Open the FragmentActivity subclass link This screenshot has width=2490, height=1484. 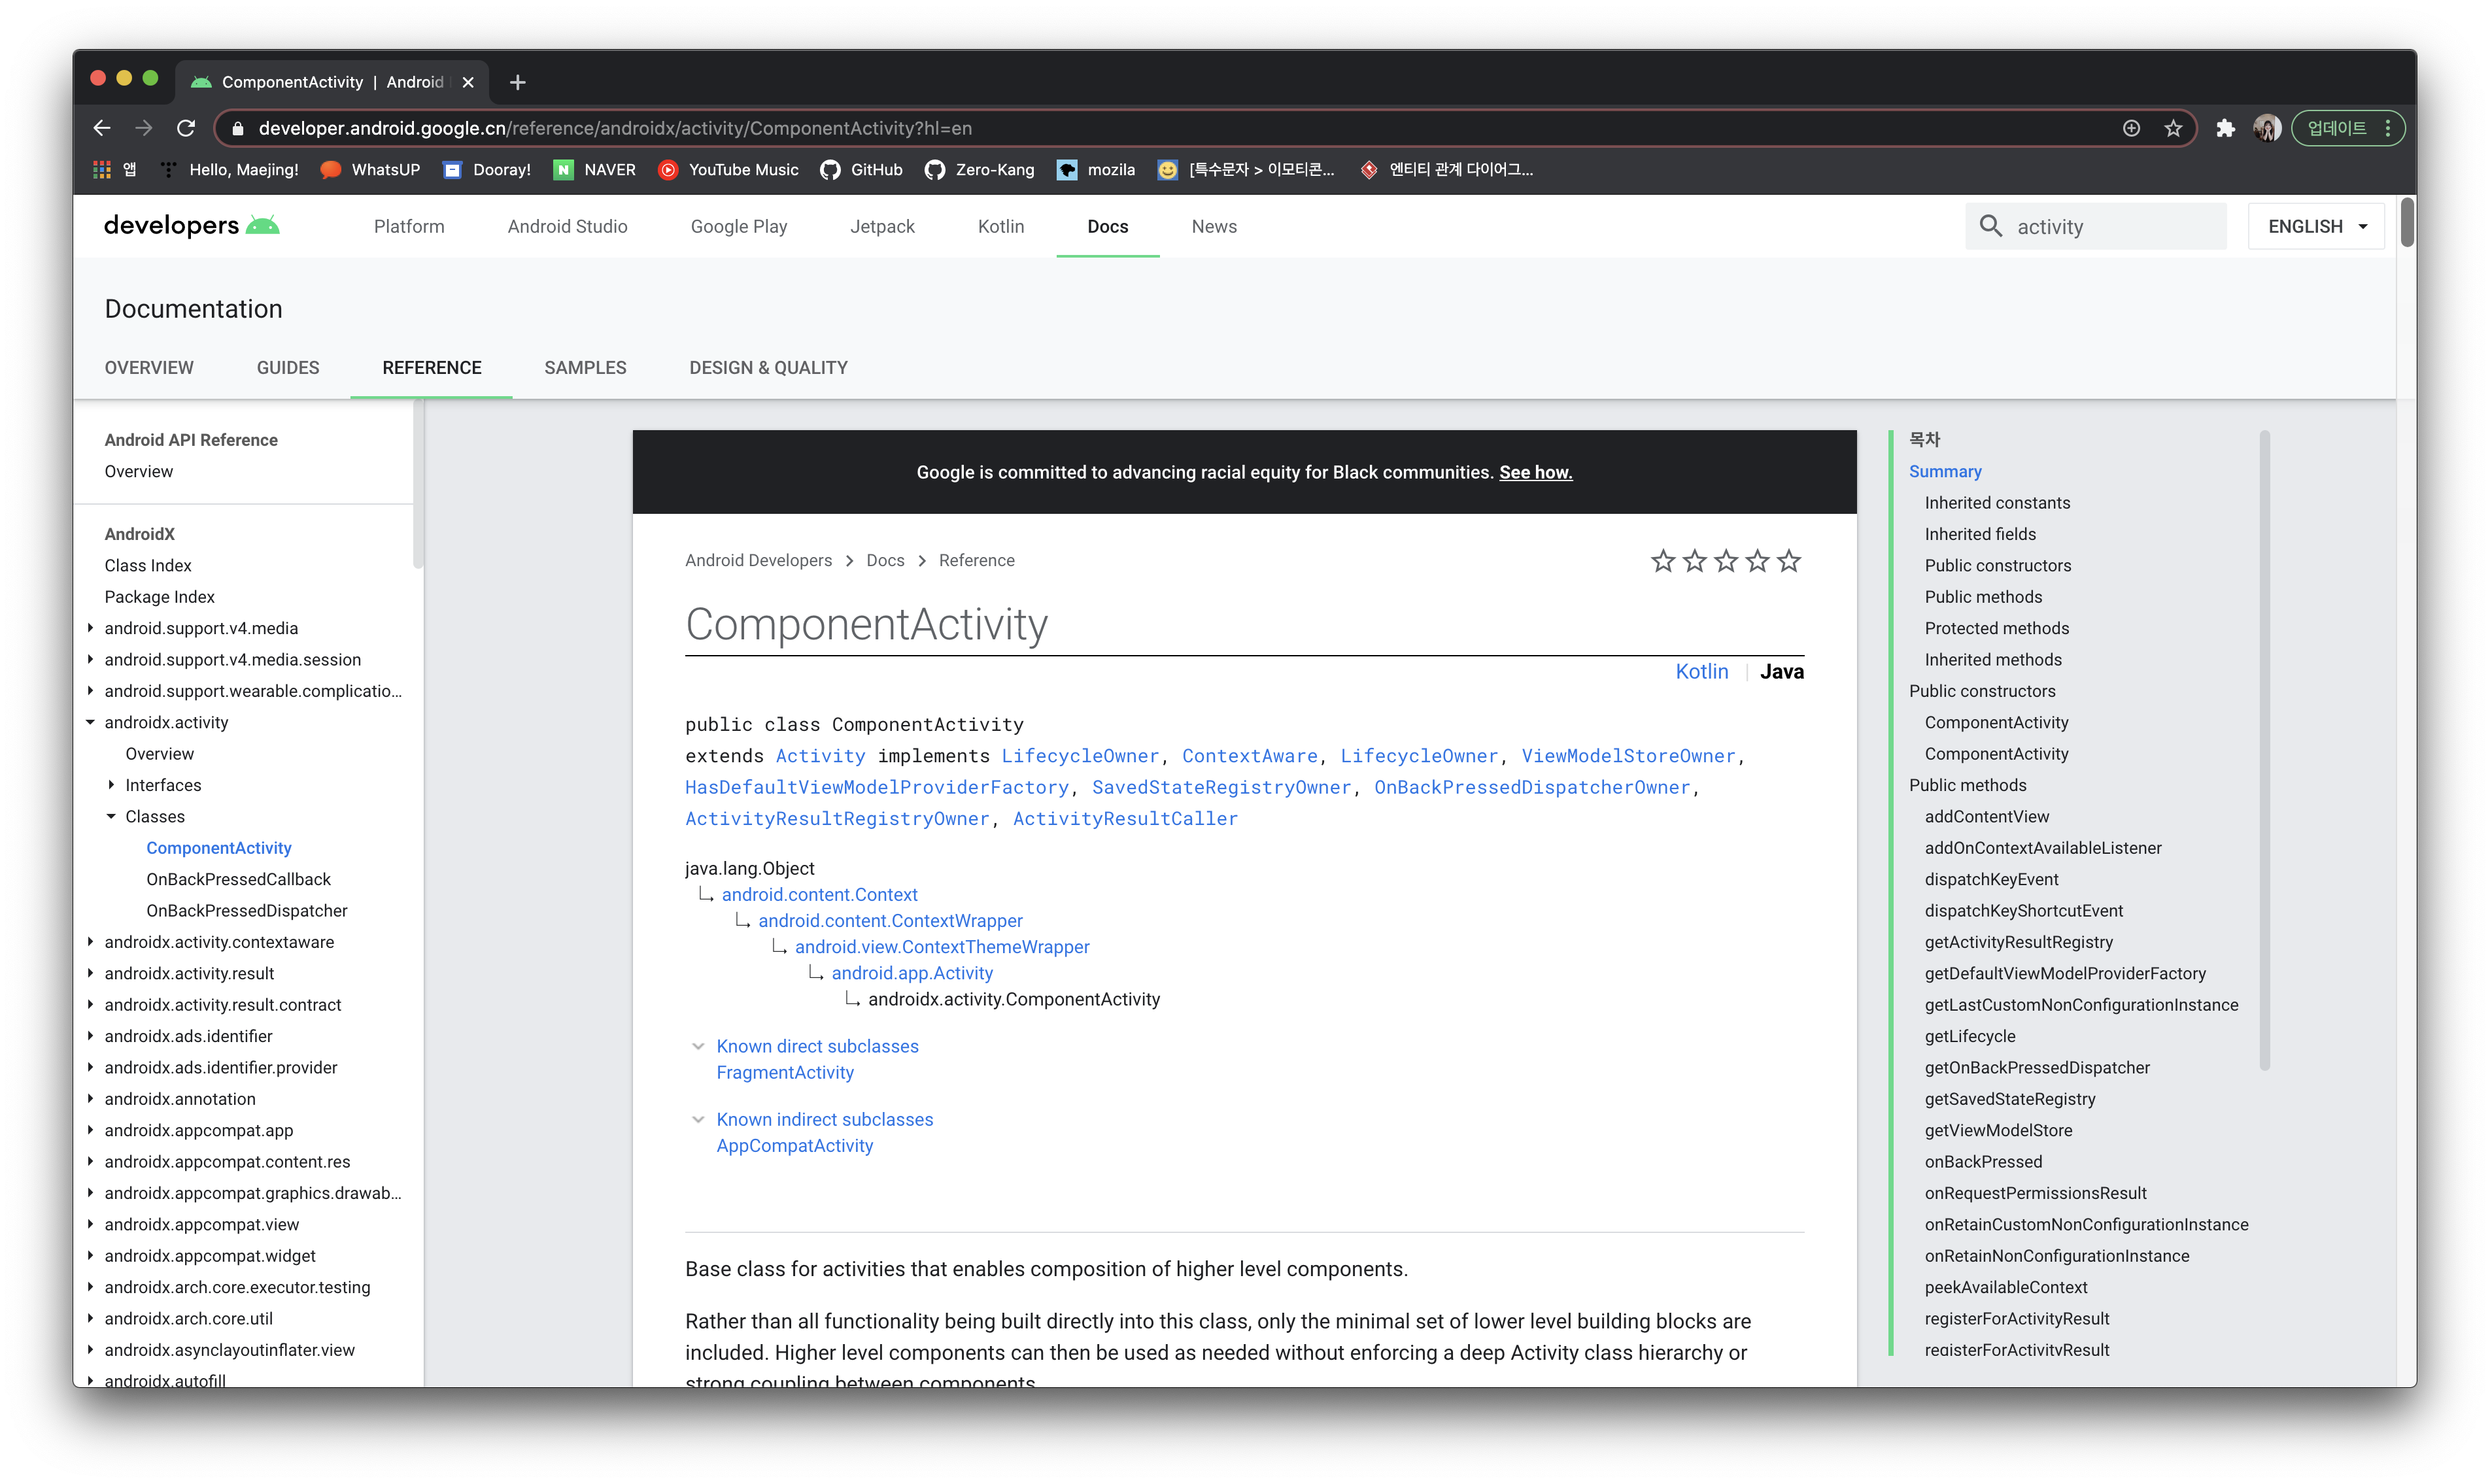click(x=785, y=1072)
